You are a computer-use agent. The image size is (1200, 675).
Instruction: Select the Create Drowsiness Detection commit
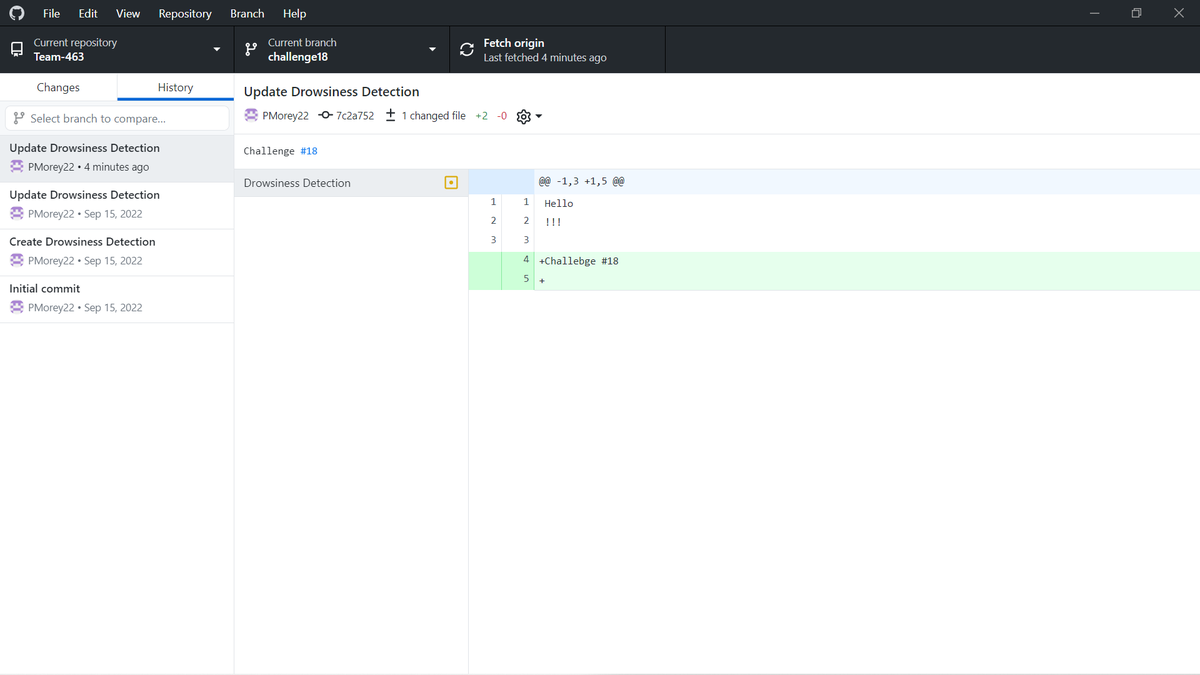[117, 251]
